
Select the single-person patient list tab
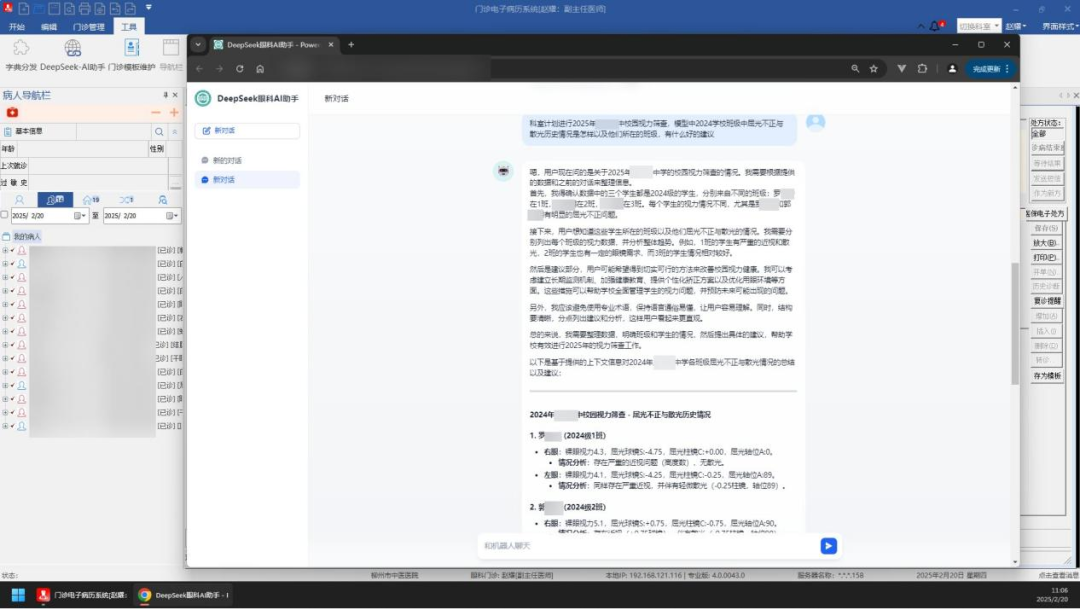point(19,200)
